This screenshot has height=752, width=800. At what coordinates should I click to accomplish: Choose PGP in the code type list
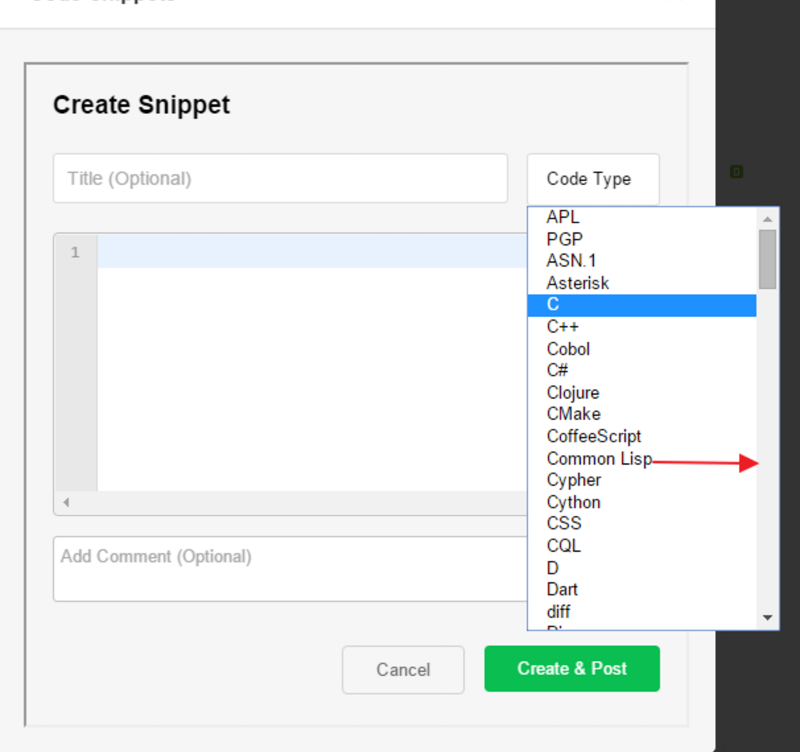click(564, 239)
